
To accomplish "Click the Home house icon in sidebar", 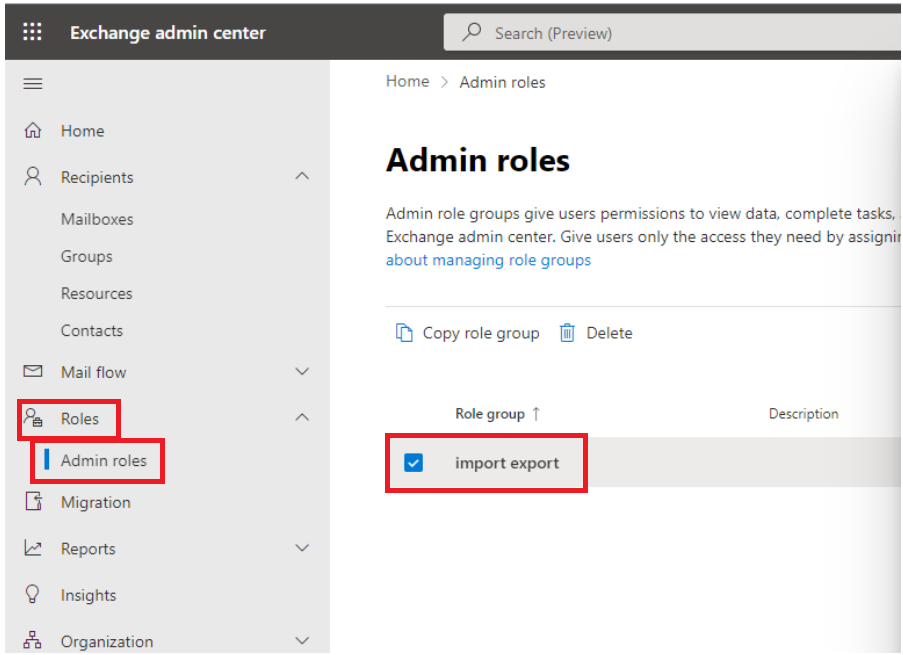I will click(33, 130).
